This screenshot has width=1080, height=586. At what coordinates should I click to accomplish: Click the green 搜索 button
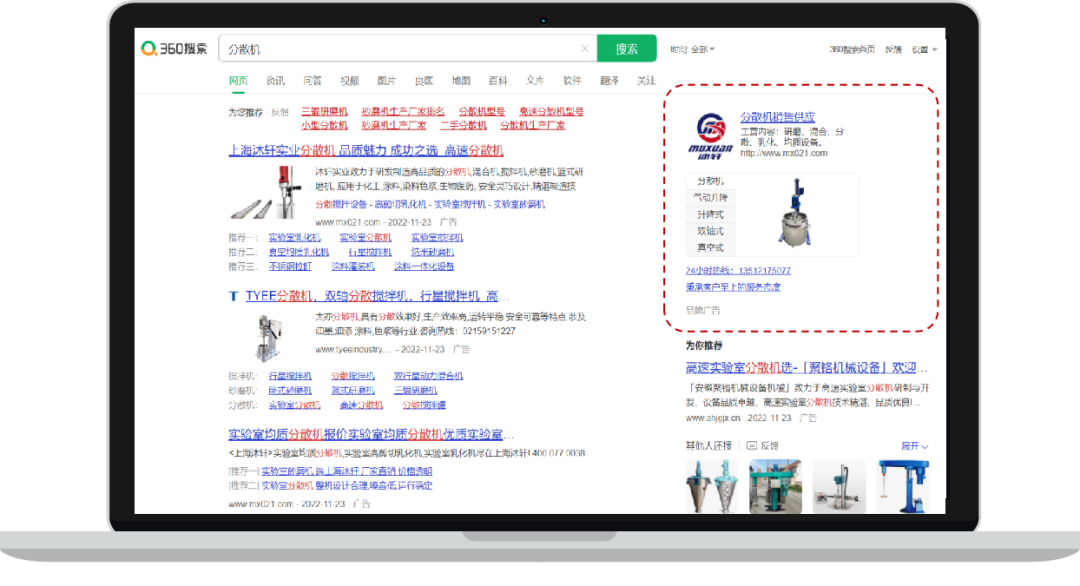(x=627, y=49)
